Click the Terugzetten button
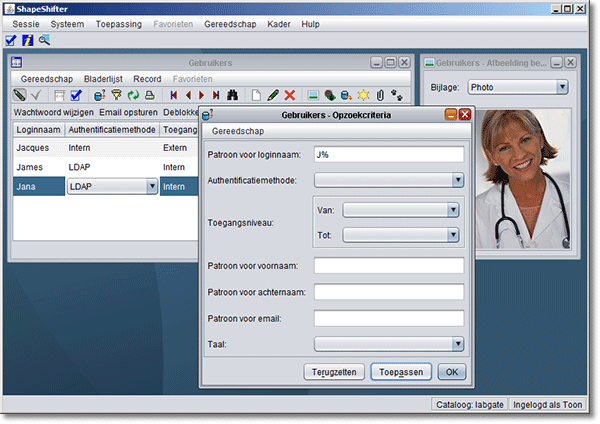The width and height of the screenshot is (600, 424). click(334, 372)
